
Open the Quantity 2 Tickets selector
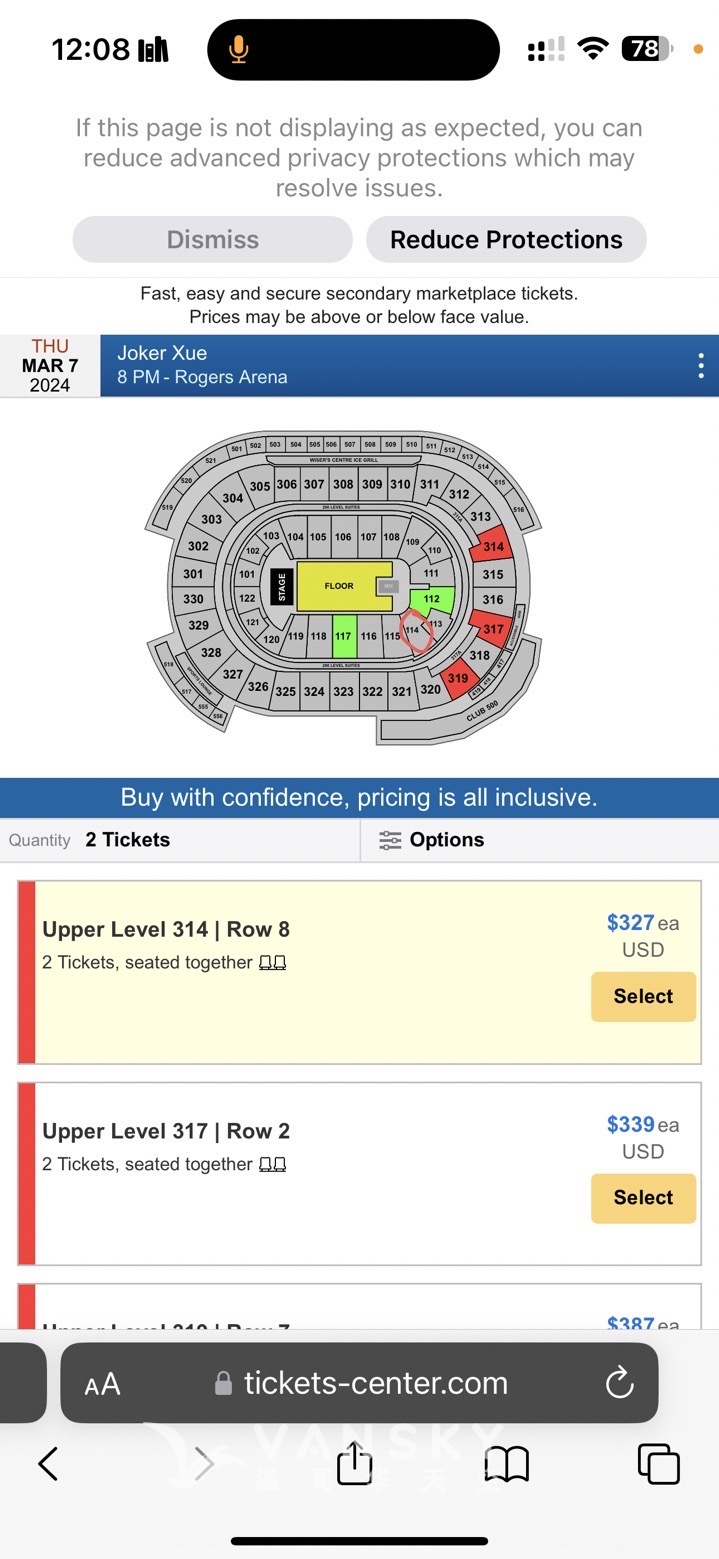pyautogui.click(x=127, y=840)
